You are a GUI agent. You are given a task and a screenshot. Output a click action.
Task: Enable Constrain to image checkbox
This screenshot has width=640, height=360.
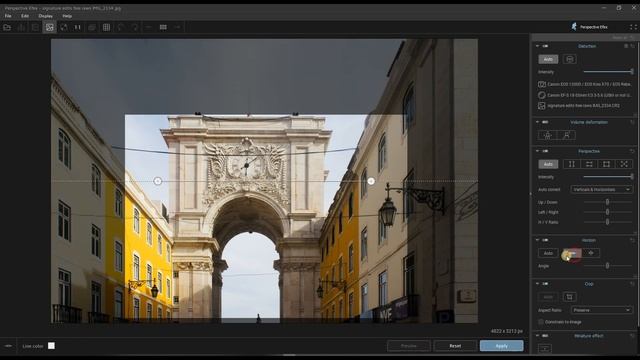(541, 322)
